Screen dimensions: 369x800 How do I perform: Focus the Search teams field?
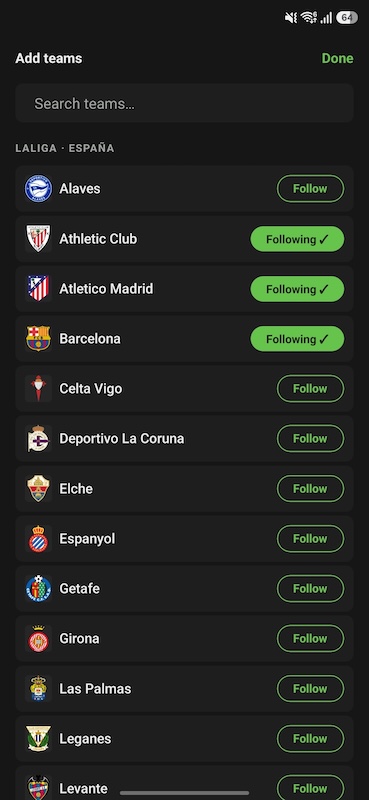(x=184, y=104)
